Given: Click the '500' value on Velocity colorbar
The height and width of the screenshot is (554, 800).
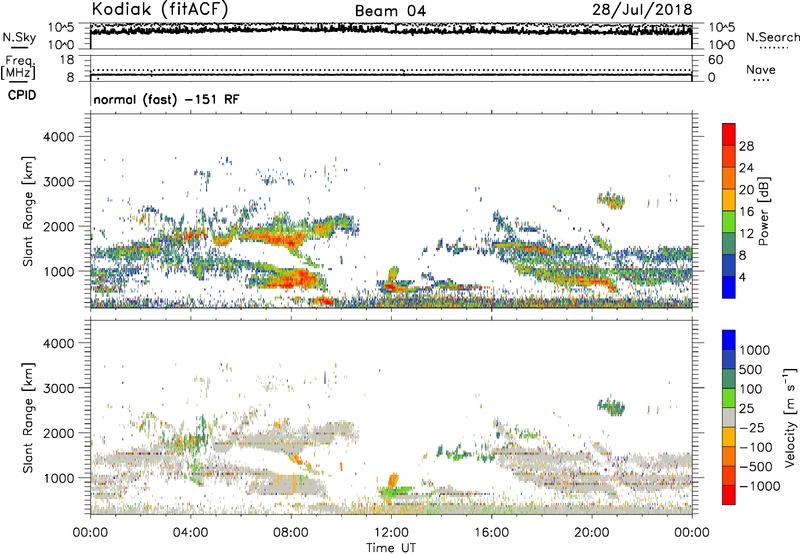Looking at the screenshot, I should click(x=751, y=370).
